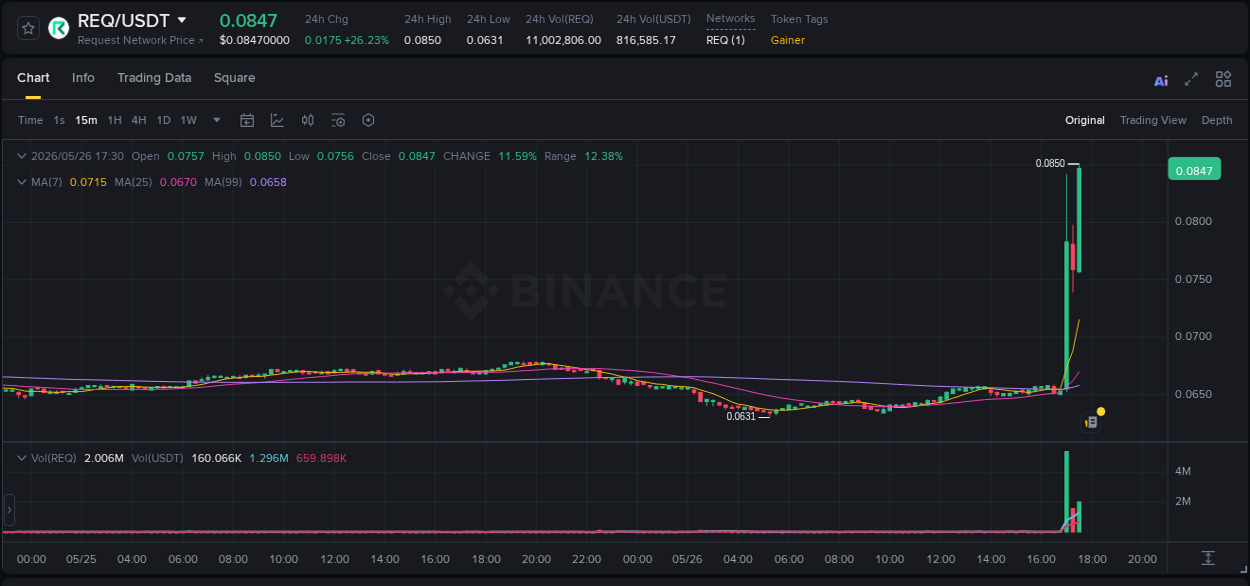Click the news note marker icon on chart

[1091, 423]
